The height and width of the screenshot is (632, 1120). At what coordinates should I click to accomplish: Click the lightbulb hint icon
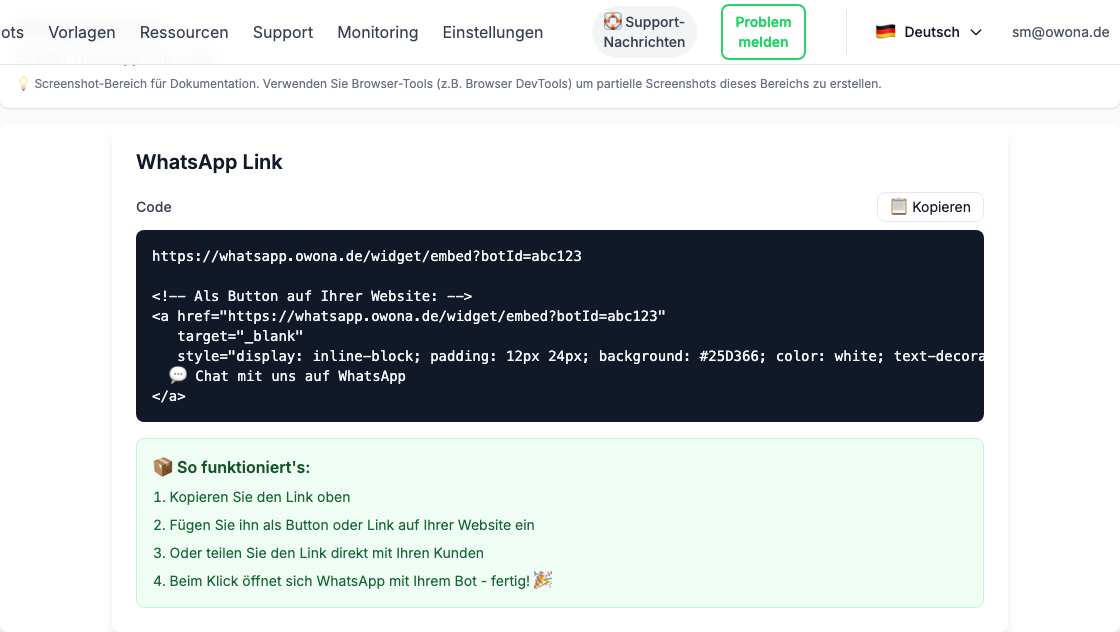point(23,84)
